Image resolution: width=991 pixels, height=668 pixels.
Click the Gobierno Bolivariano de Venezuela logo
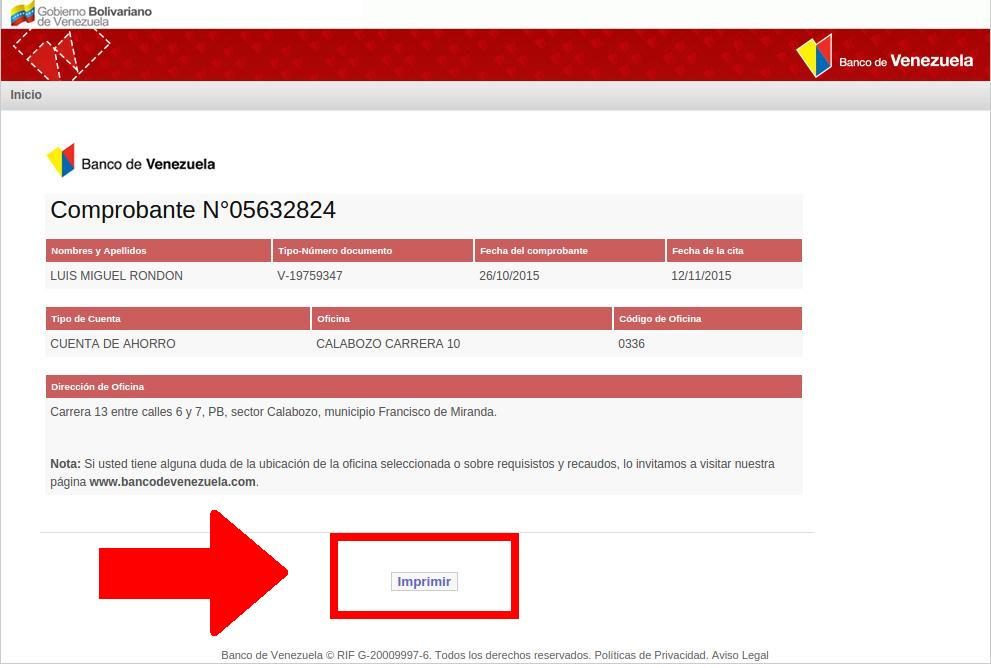click(82, 15)
